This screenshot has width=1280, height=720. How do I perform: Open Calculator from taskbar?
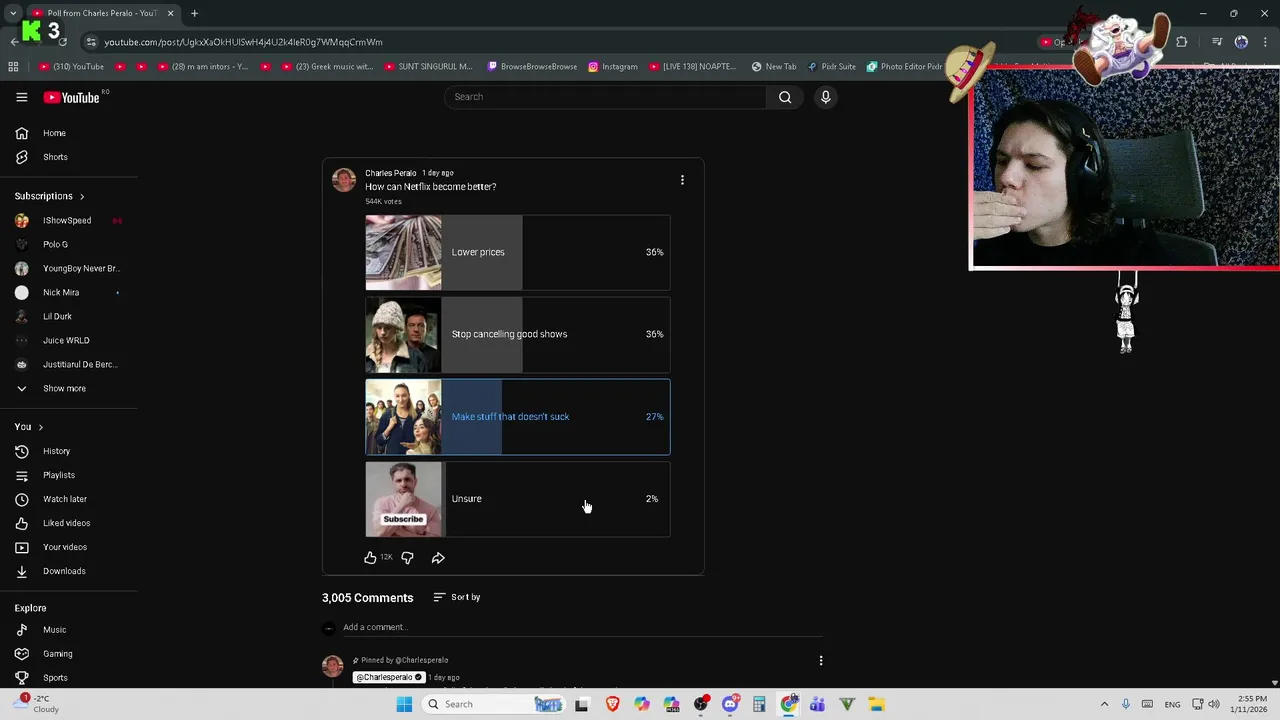759,704
